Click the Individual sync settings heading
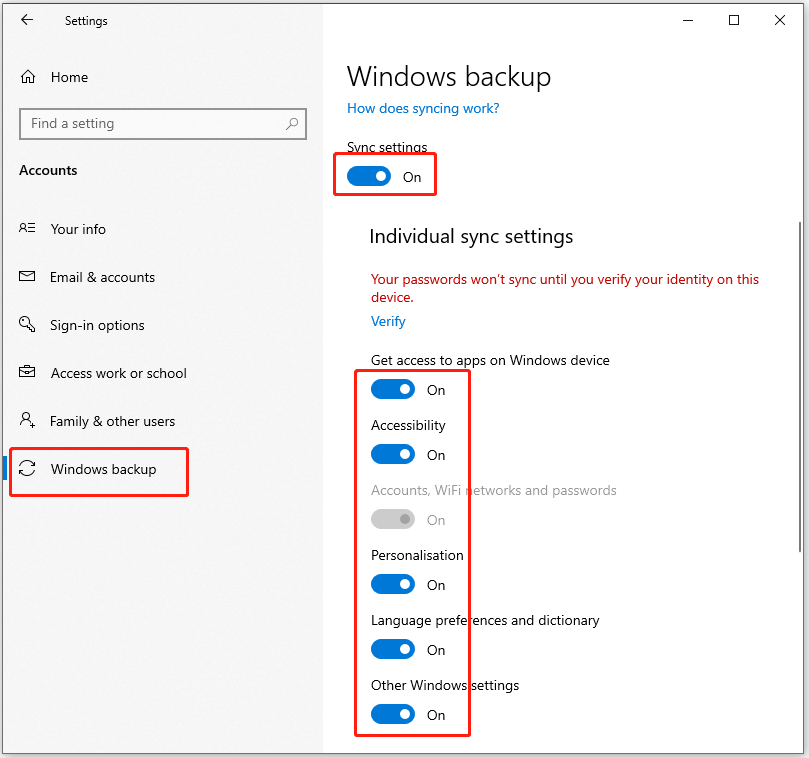Screen dimensions: 809x758 pos(471,237)
